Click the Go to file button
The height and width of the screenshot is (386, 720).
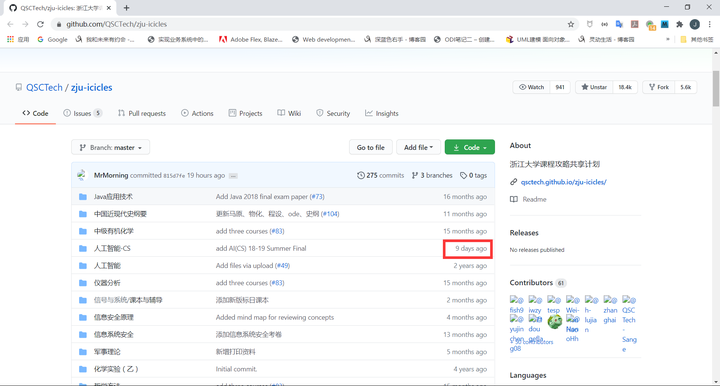pos(371,147)
